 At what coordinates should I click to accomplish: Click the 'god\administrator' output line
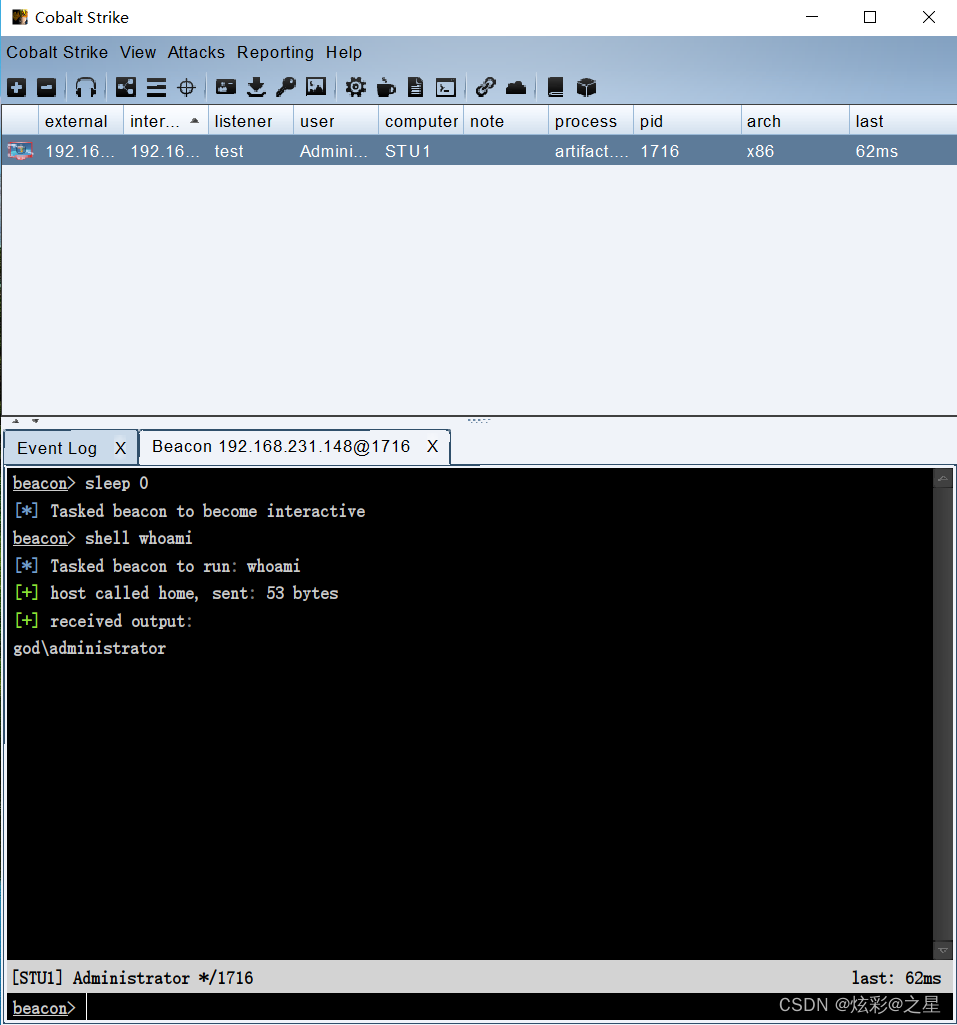(90, 648)
